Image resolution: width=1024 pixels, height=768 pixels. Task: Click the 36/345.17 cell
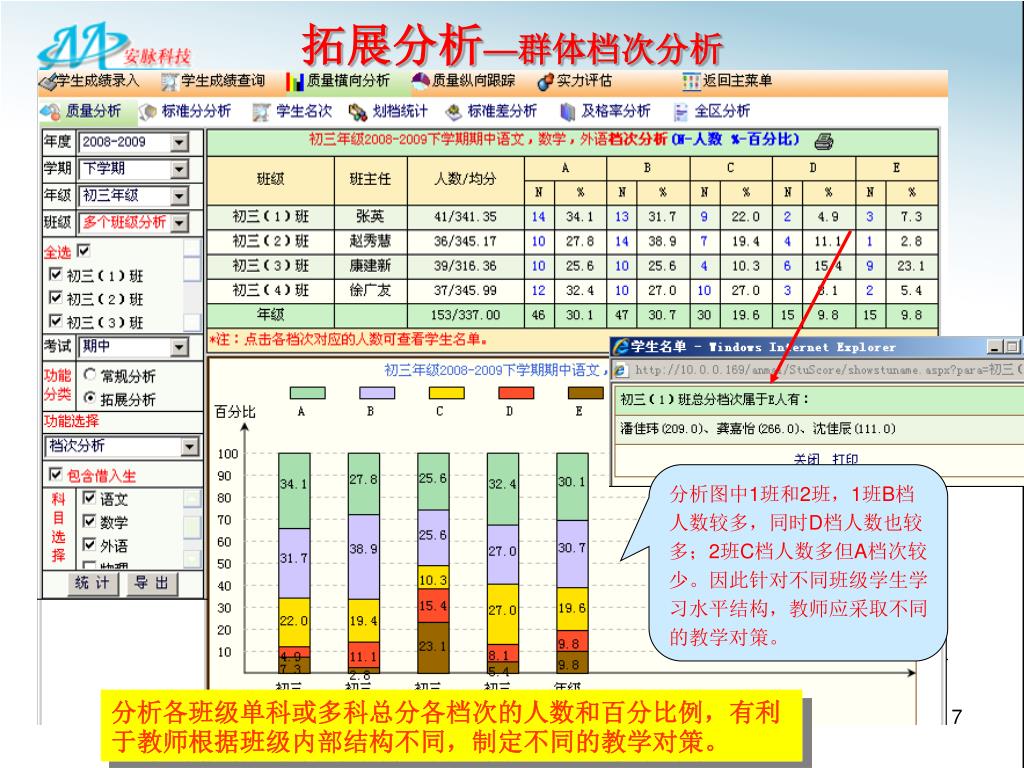point(466,242)
